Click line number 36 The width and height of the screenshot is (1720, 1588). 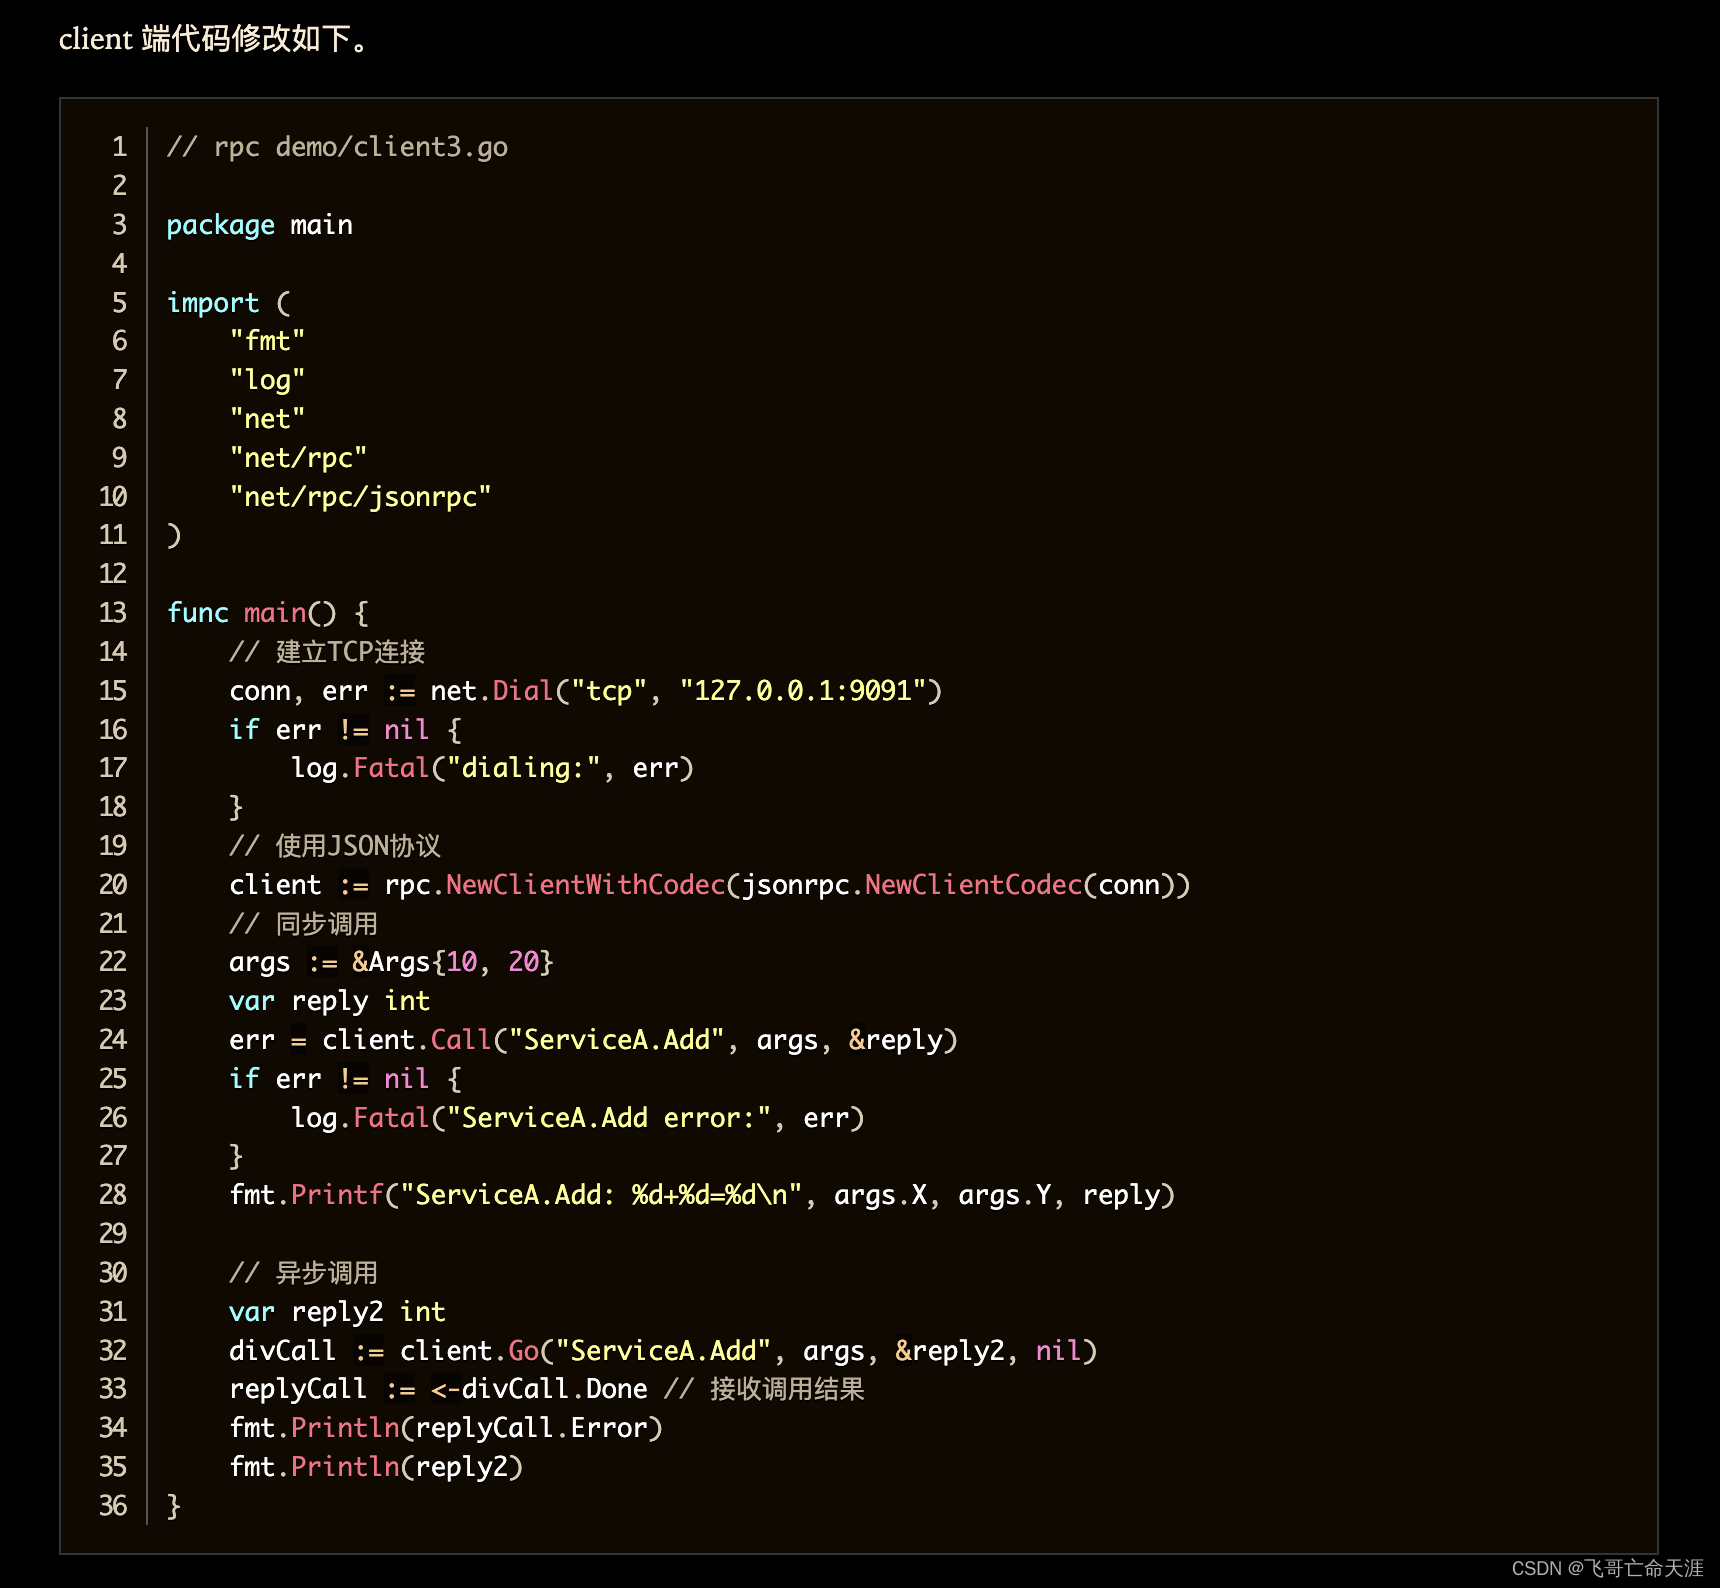113,1506
